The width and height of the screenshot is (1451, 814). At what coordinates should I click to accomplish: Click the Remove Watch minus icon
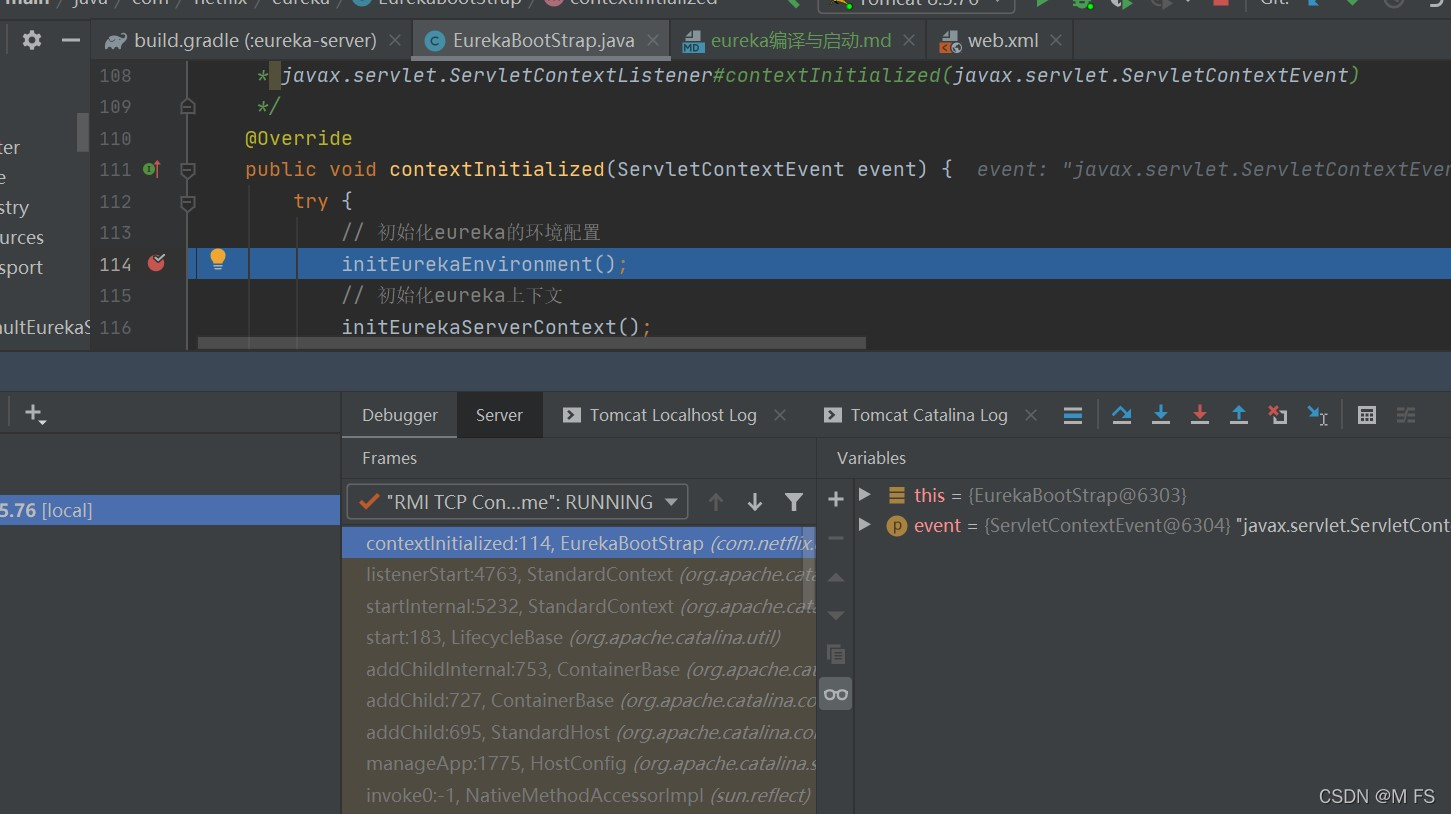(836, 538)
